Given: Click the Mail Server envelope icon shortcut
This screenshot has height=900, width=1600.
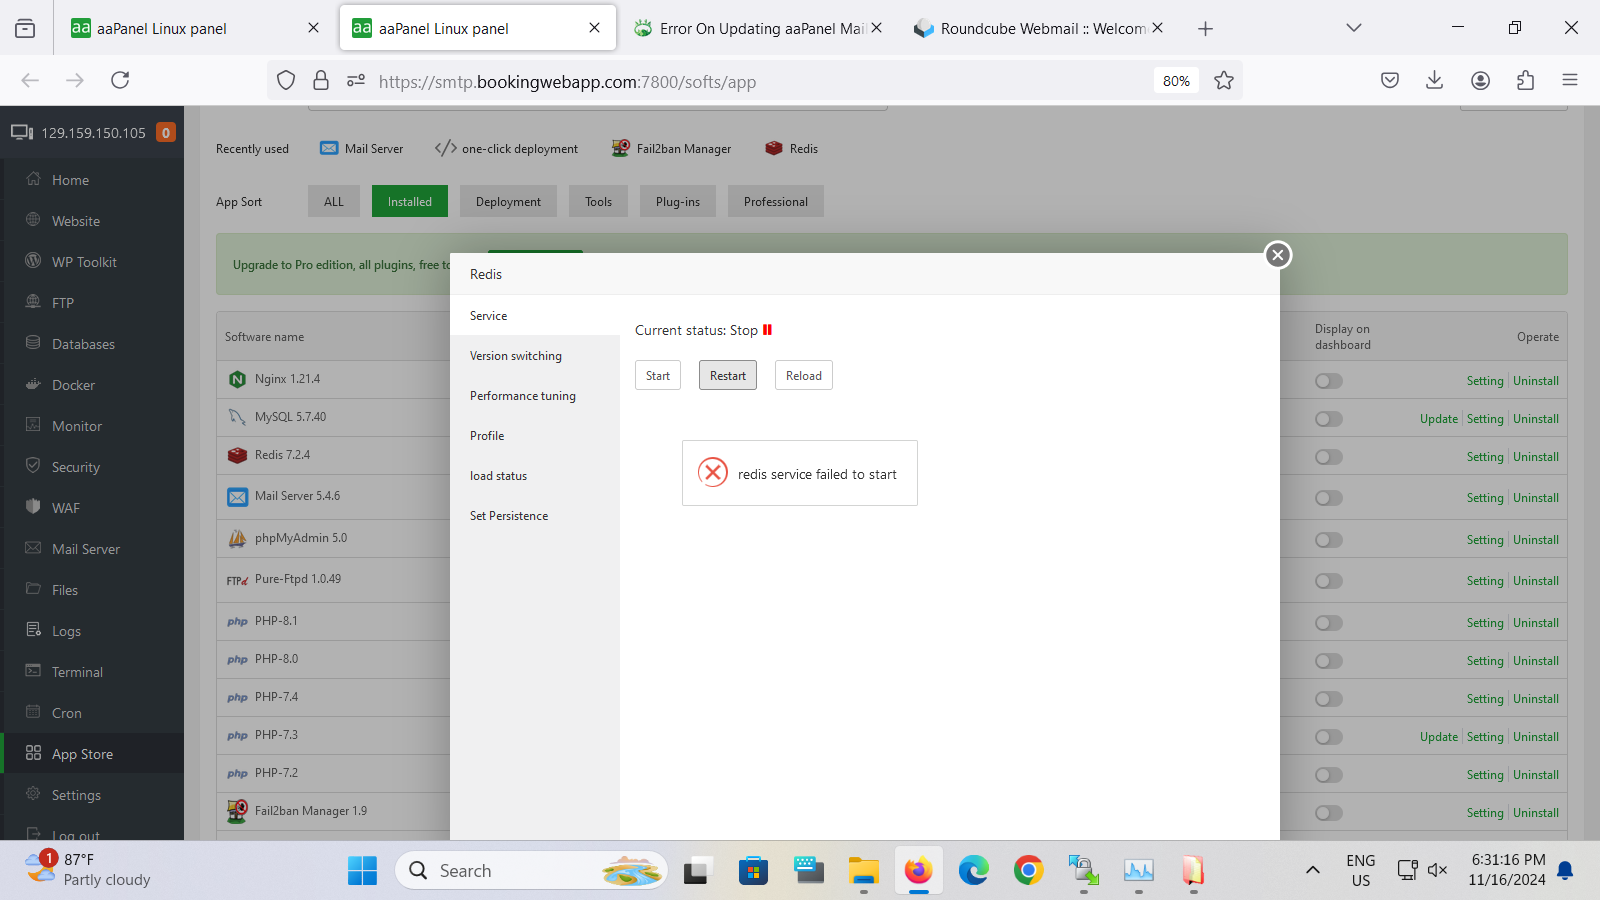Looking at the screenshot, I should tap(329, 148).
